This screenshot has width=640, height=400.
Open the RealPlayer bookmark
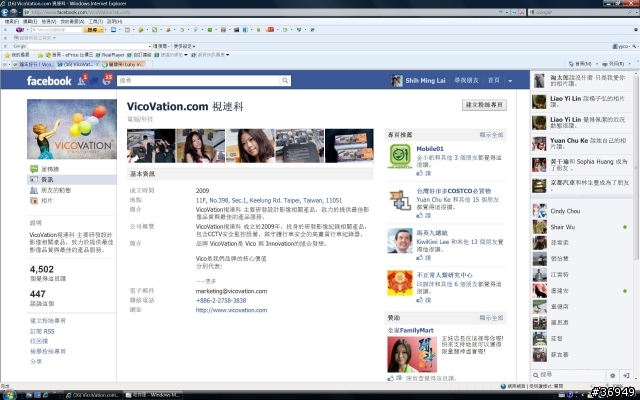[x=110, y=55]
